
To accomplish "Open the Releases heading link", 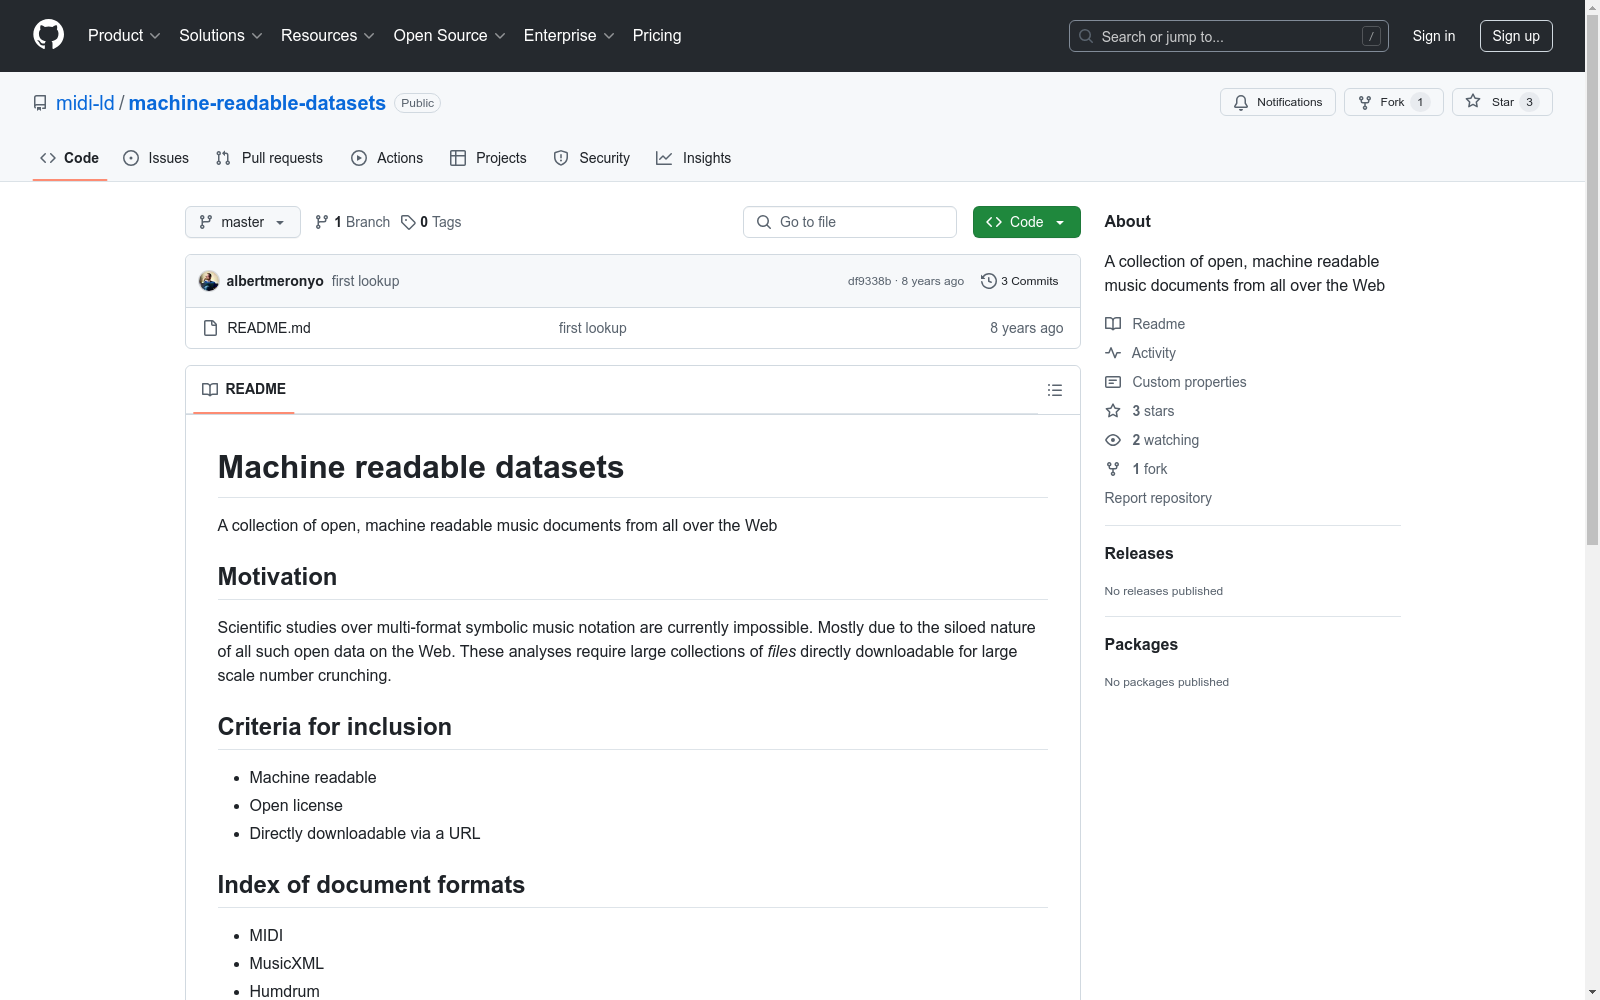I will pyautogui.click(x=1139, y=553).
